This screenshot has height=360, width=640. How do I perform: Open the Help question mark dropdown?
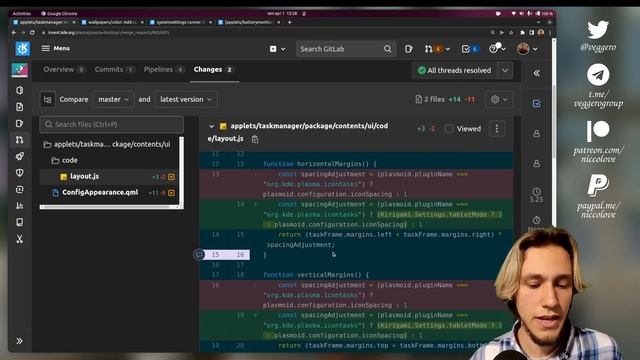[x=497, y=49]
